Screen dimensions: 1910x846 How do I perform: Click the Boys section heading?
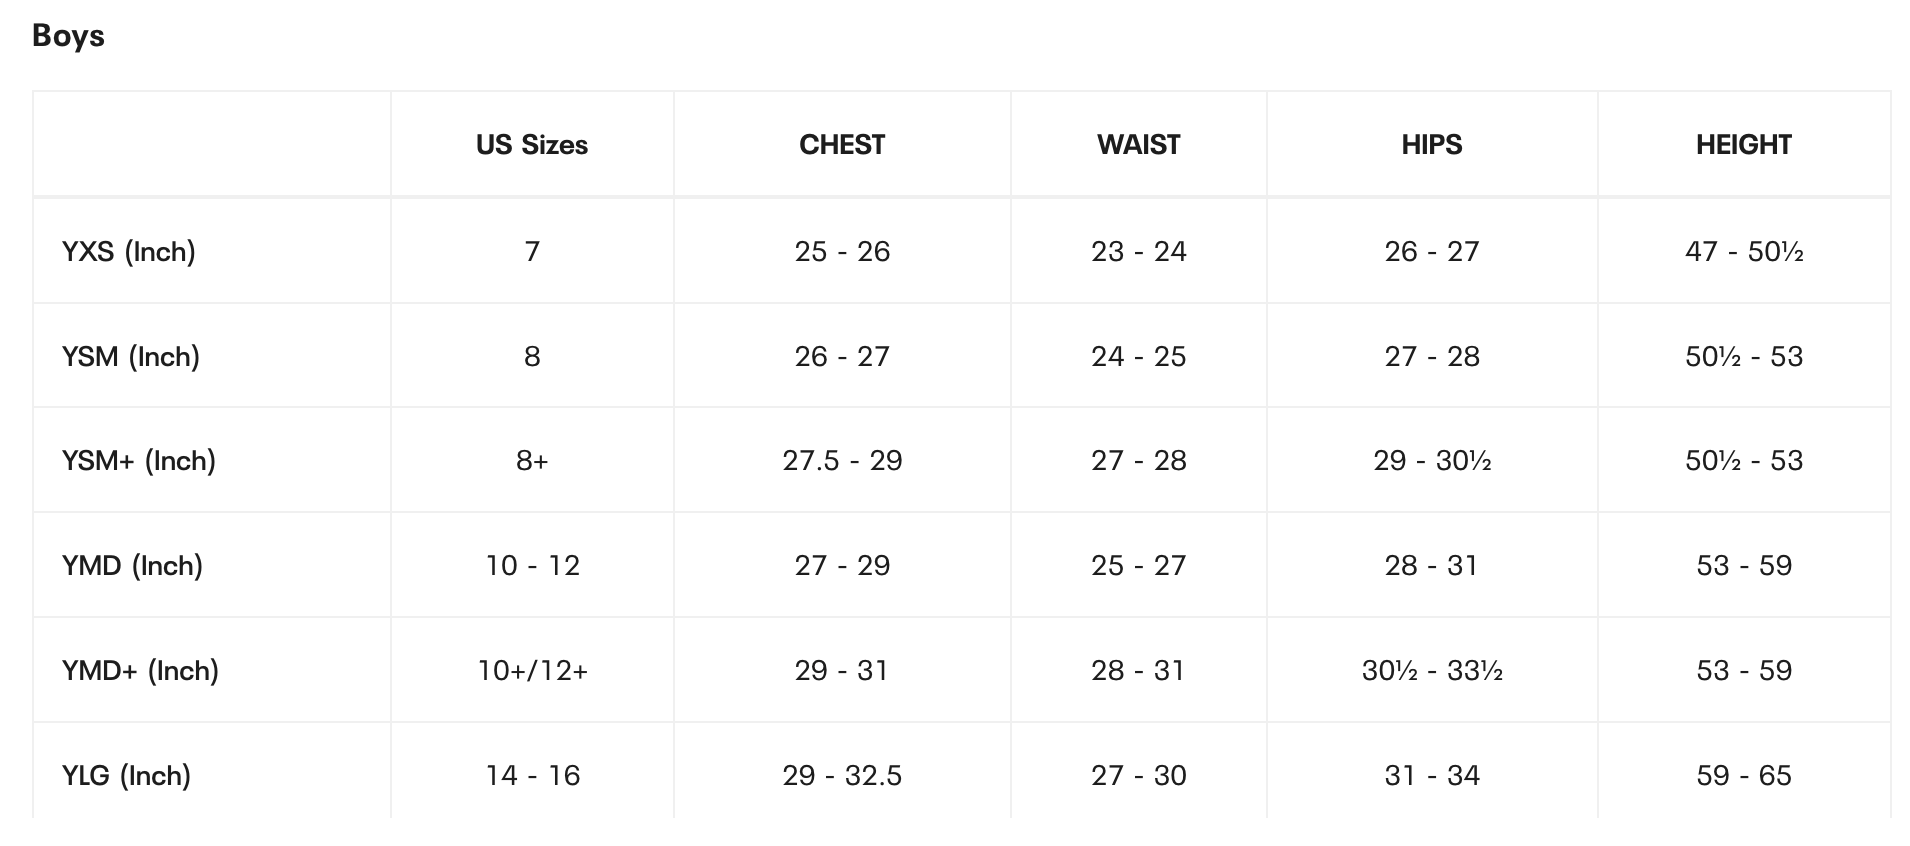click(x=68, y=36)
